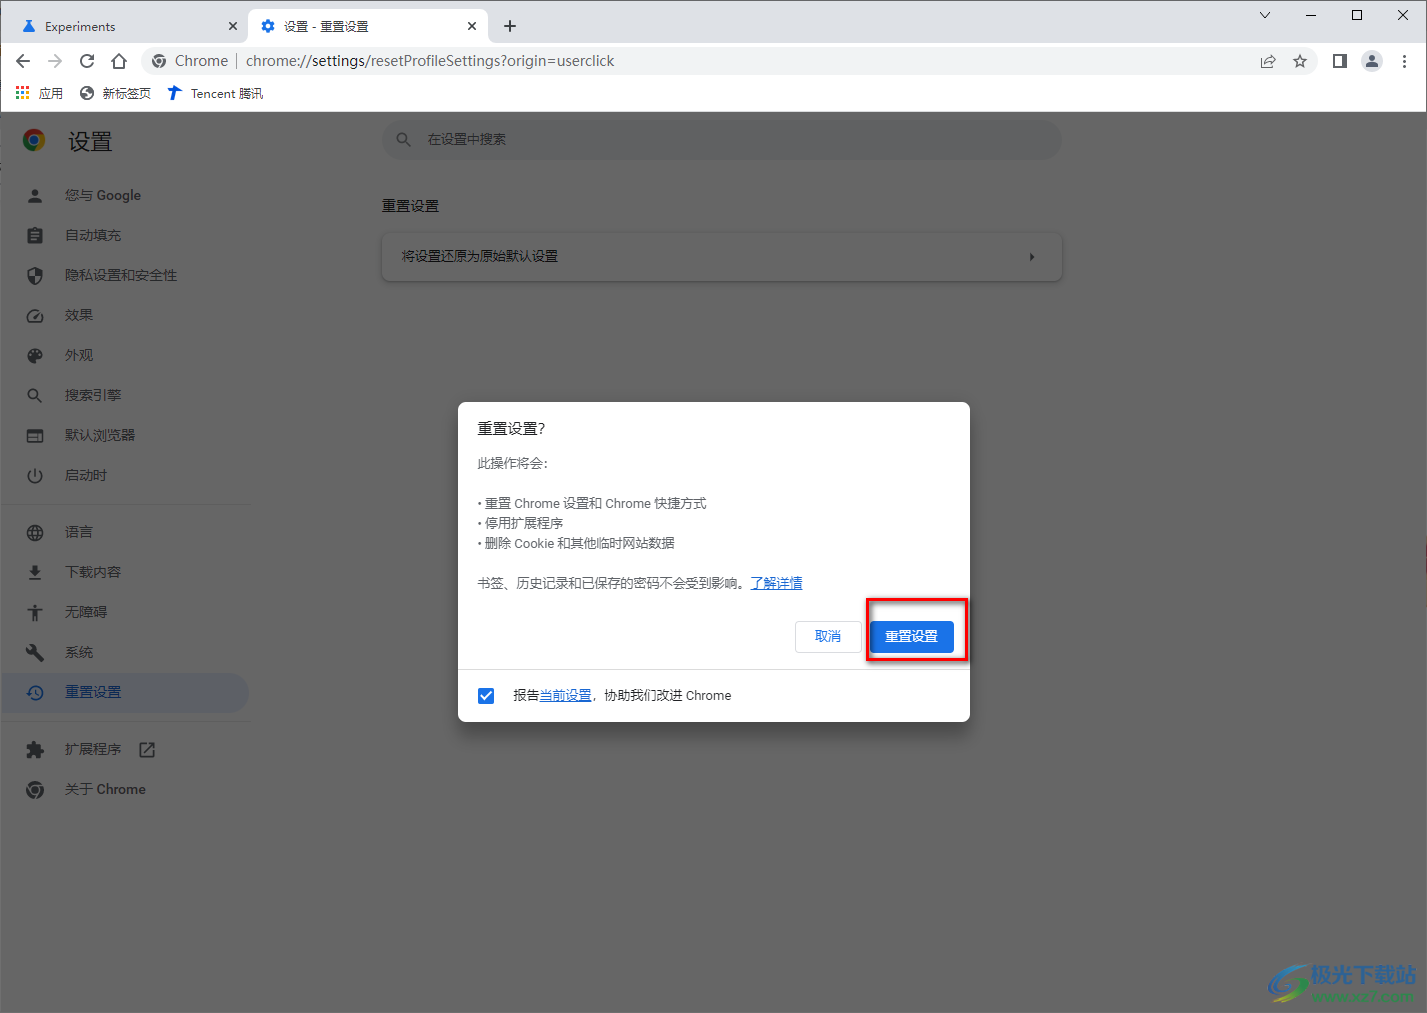Open the home page icon
The width and height of the screenshot is (1427, 1013).
click(119, 61)
